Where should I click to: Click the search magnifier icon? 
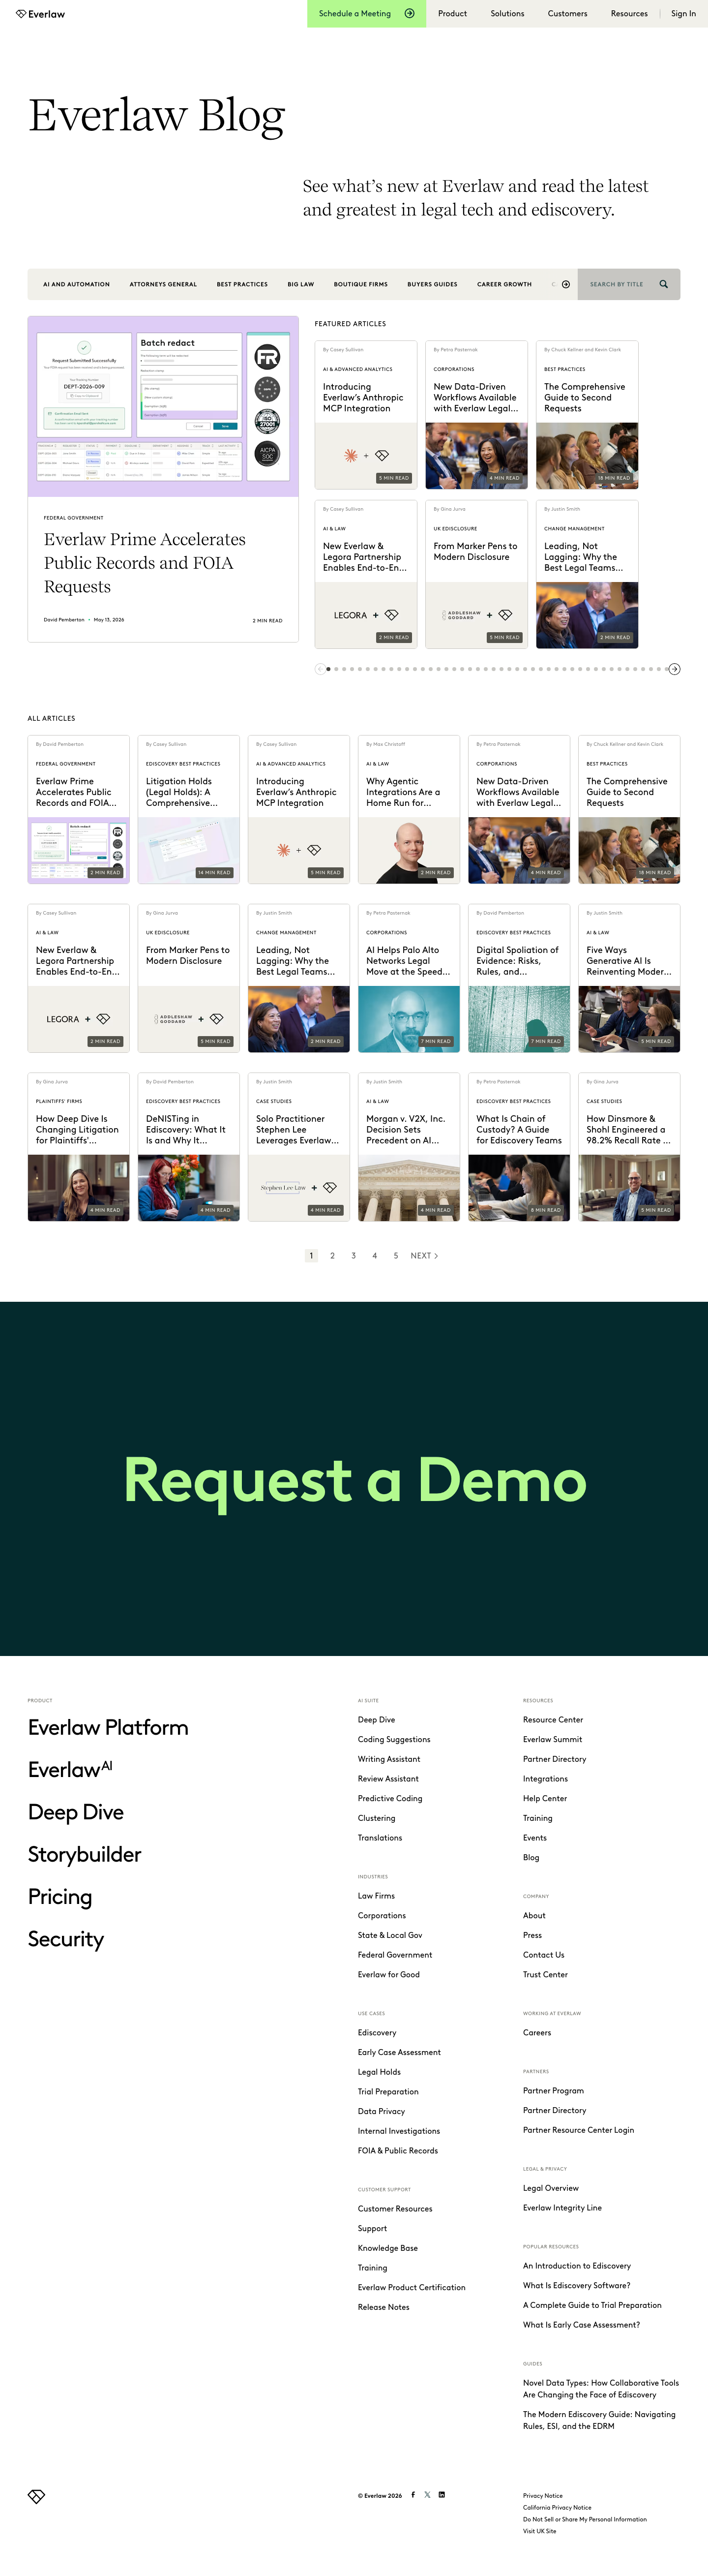663,284
